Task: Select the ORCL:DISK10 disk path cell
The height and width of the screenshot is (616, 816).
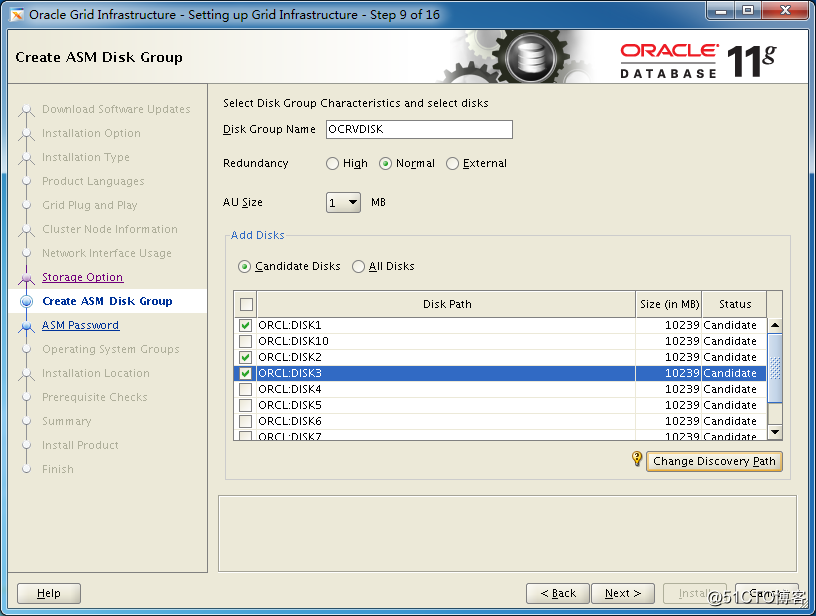Action: click(x=446, y=342)
